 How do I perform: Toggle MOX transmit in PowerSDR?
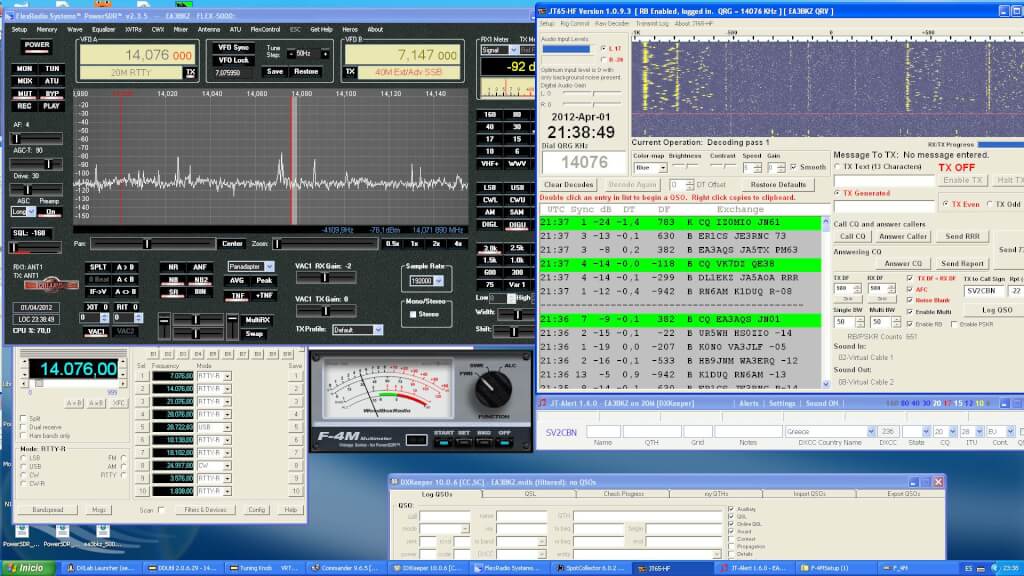[x=25, y=81]
